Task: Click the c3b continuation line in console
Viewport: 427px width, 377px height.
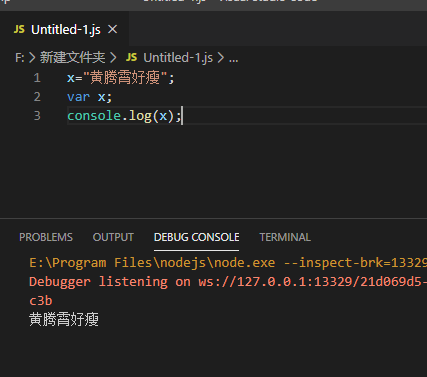Action: coord(41,301)
